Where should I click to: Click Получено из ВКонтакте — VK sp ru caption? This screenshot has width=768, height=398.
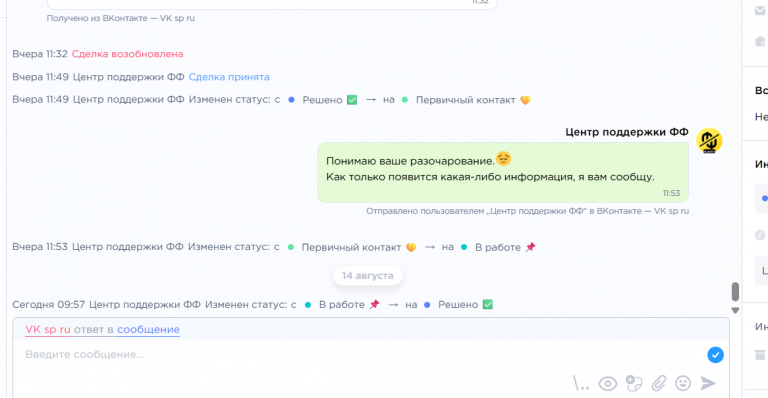[120, 18]
